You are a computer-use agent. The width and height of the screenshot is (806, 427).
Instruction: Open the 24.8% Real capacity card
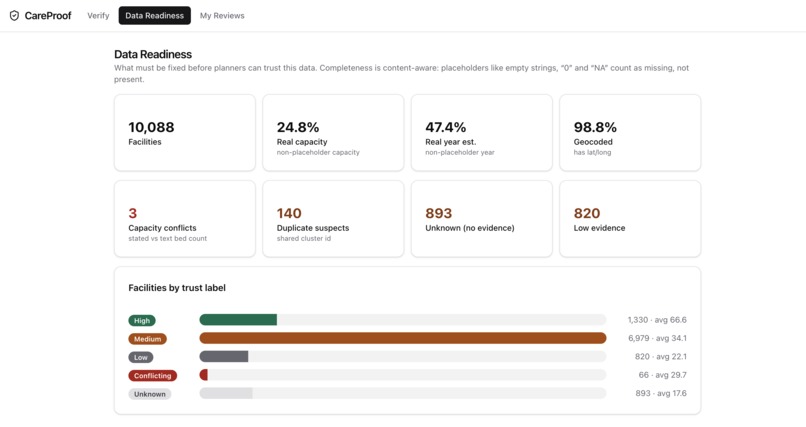(x=333, y=133)
